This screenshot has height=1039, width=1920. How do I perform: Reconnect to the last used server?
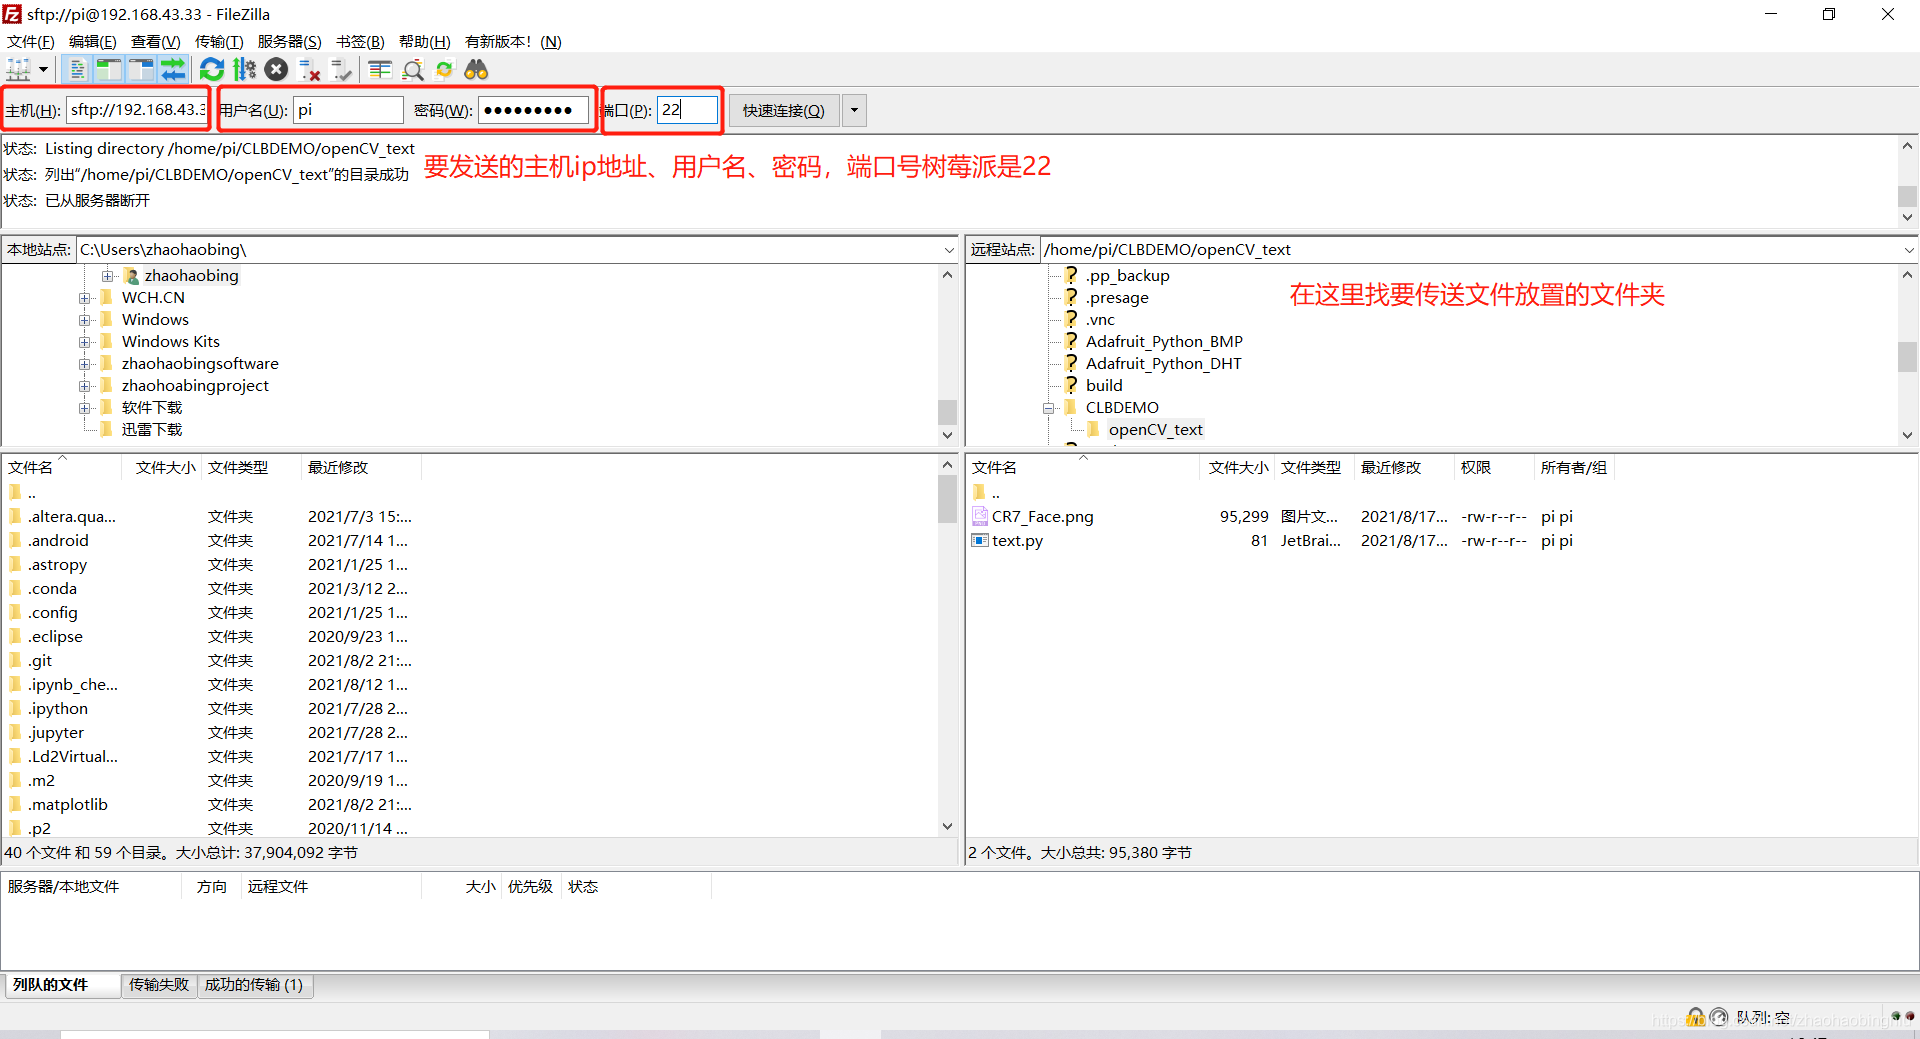[x=341, y=70]
